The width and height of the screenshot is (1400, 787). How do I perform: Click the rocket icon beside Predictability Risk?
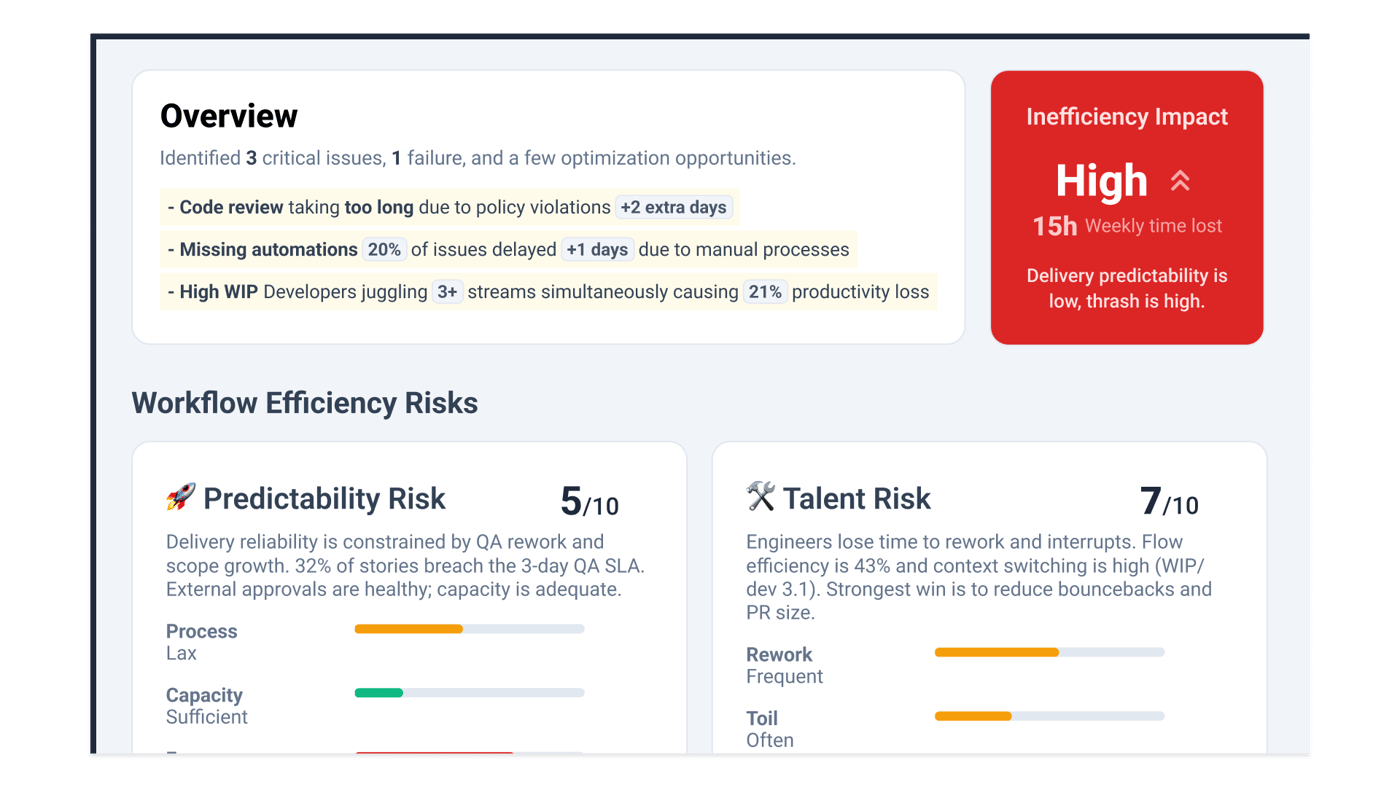click(181, 498)
